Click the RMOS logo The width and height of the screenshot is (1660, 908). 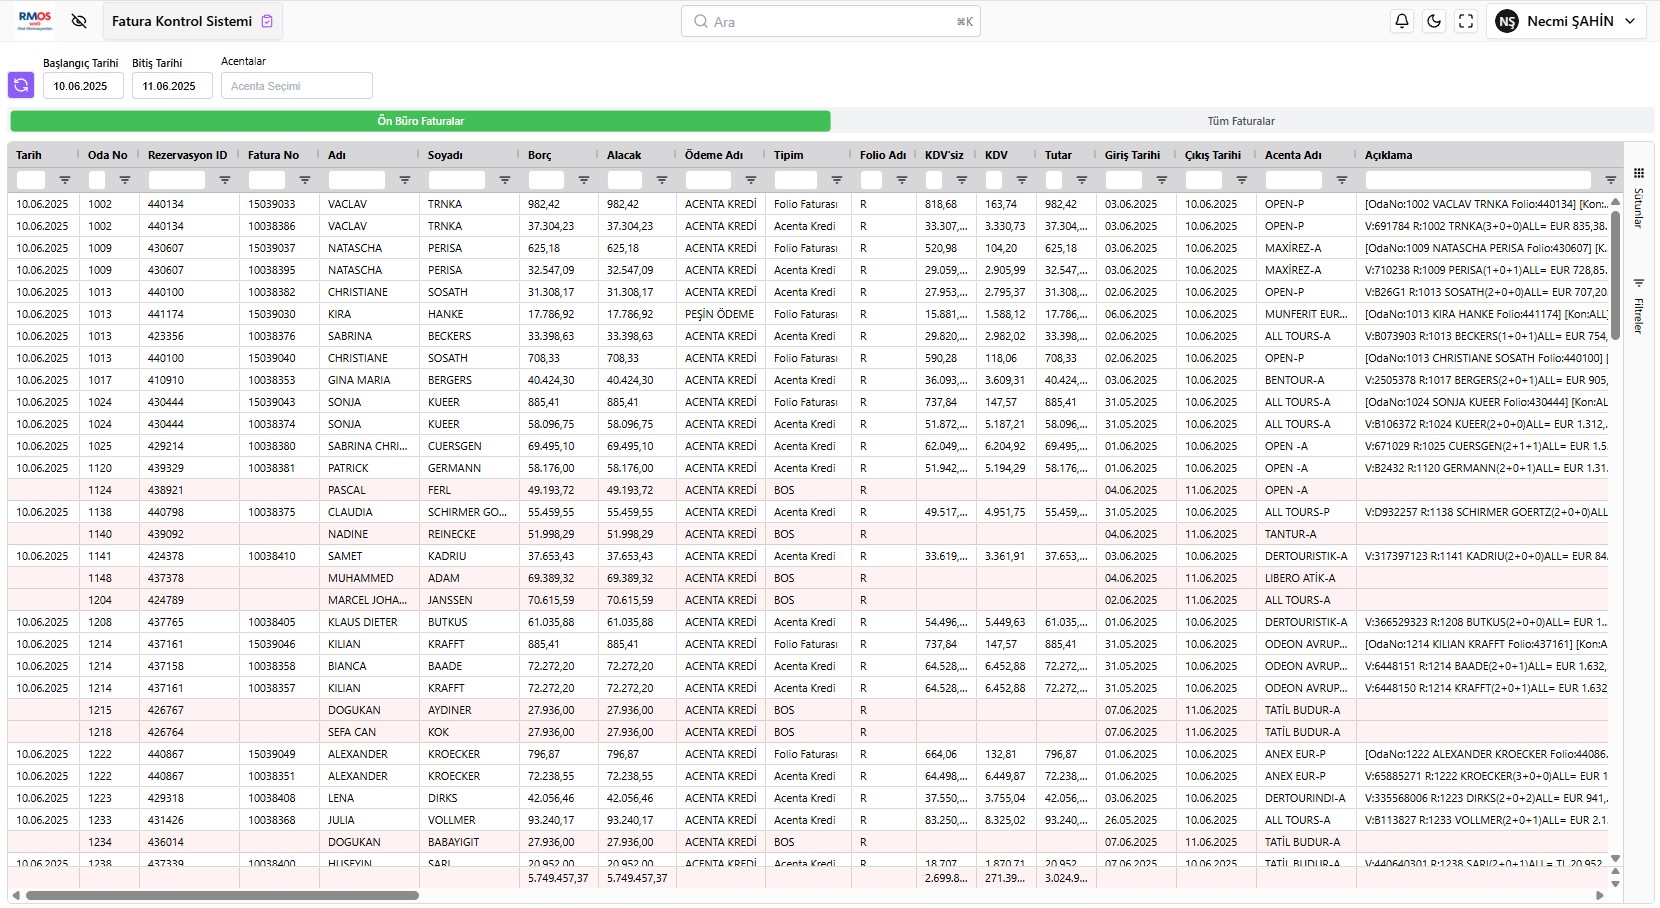pos(35,21)
